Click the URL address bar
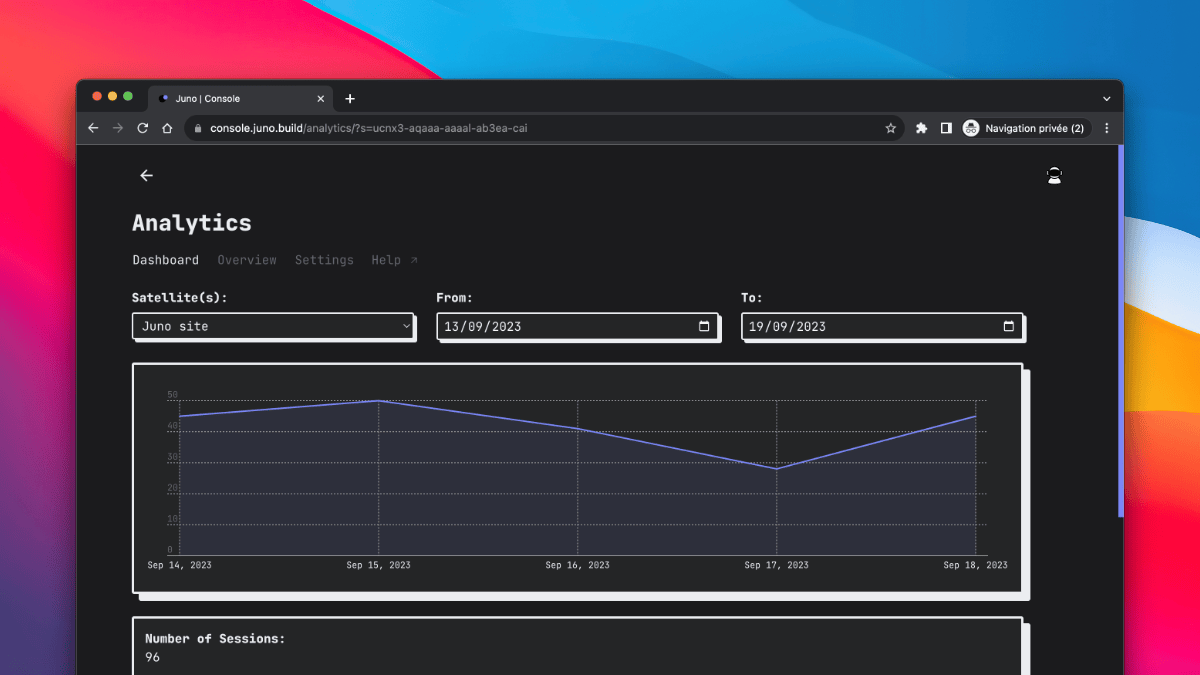 coord(540,128)
